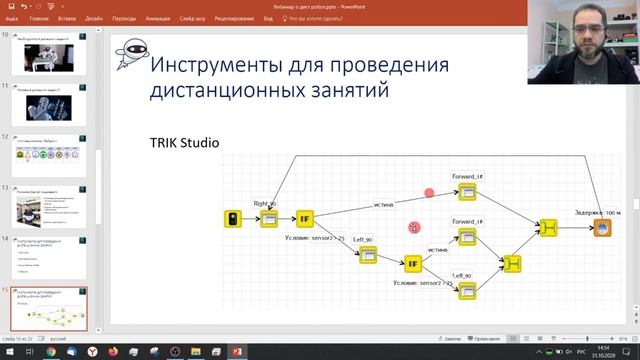This screenshot has height=360, width=640.
Task: Select slide 10 thumbnail
Action: click(x=49, y=54)
